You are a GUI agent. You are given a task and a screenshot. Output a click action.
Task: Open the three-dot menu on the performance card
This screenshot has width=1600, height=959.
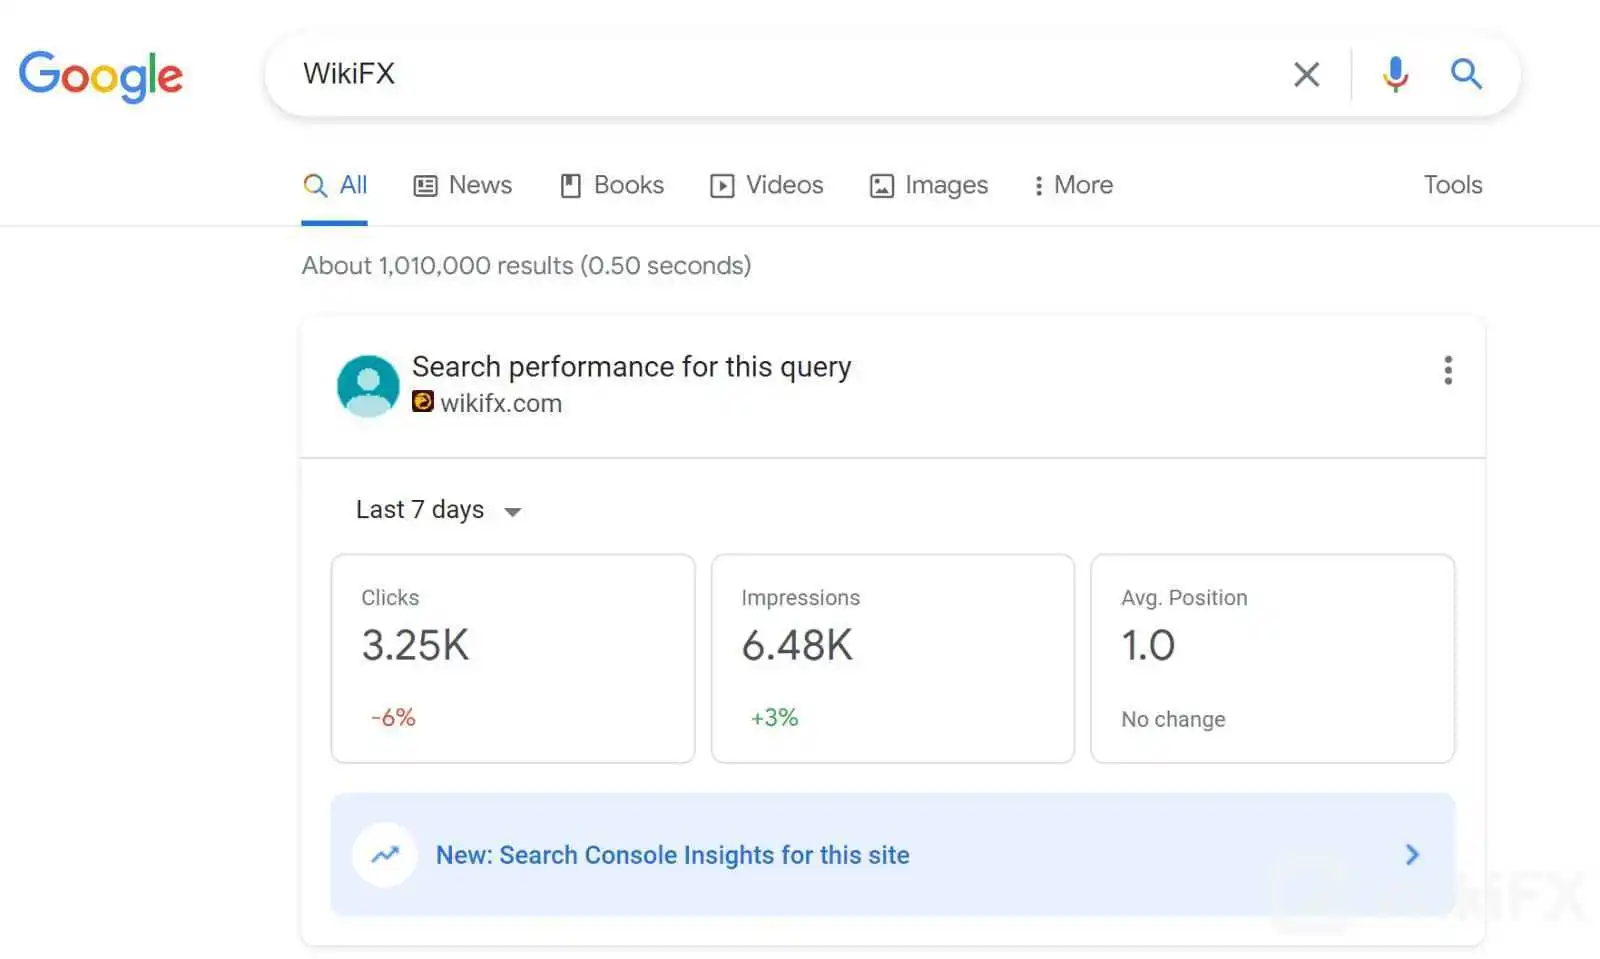click(1448, 370)
